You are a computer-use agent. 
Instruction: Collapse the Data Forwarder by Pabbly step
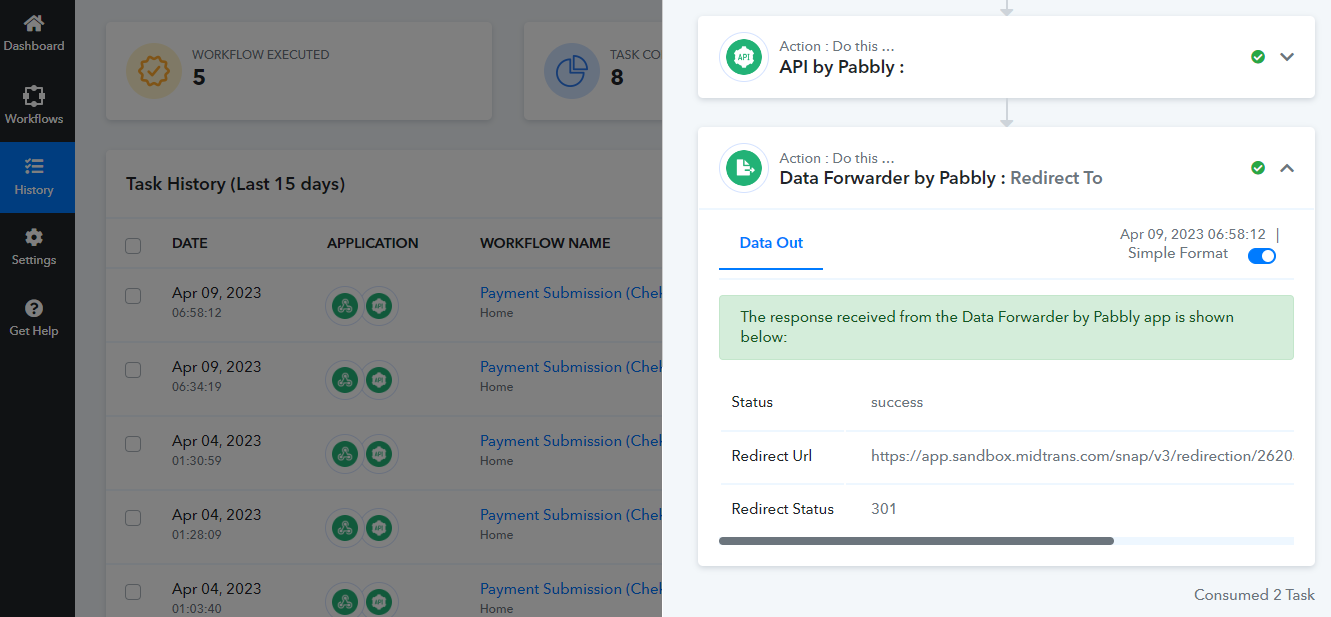click(x=1287, y=168)
